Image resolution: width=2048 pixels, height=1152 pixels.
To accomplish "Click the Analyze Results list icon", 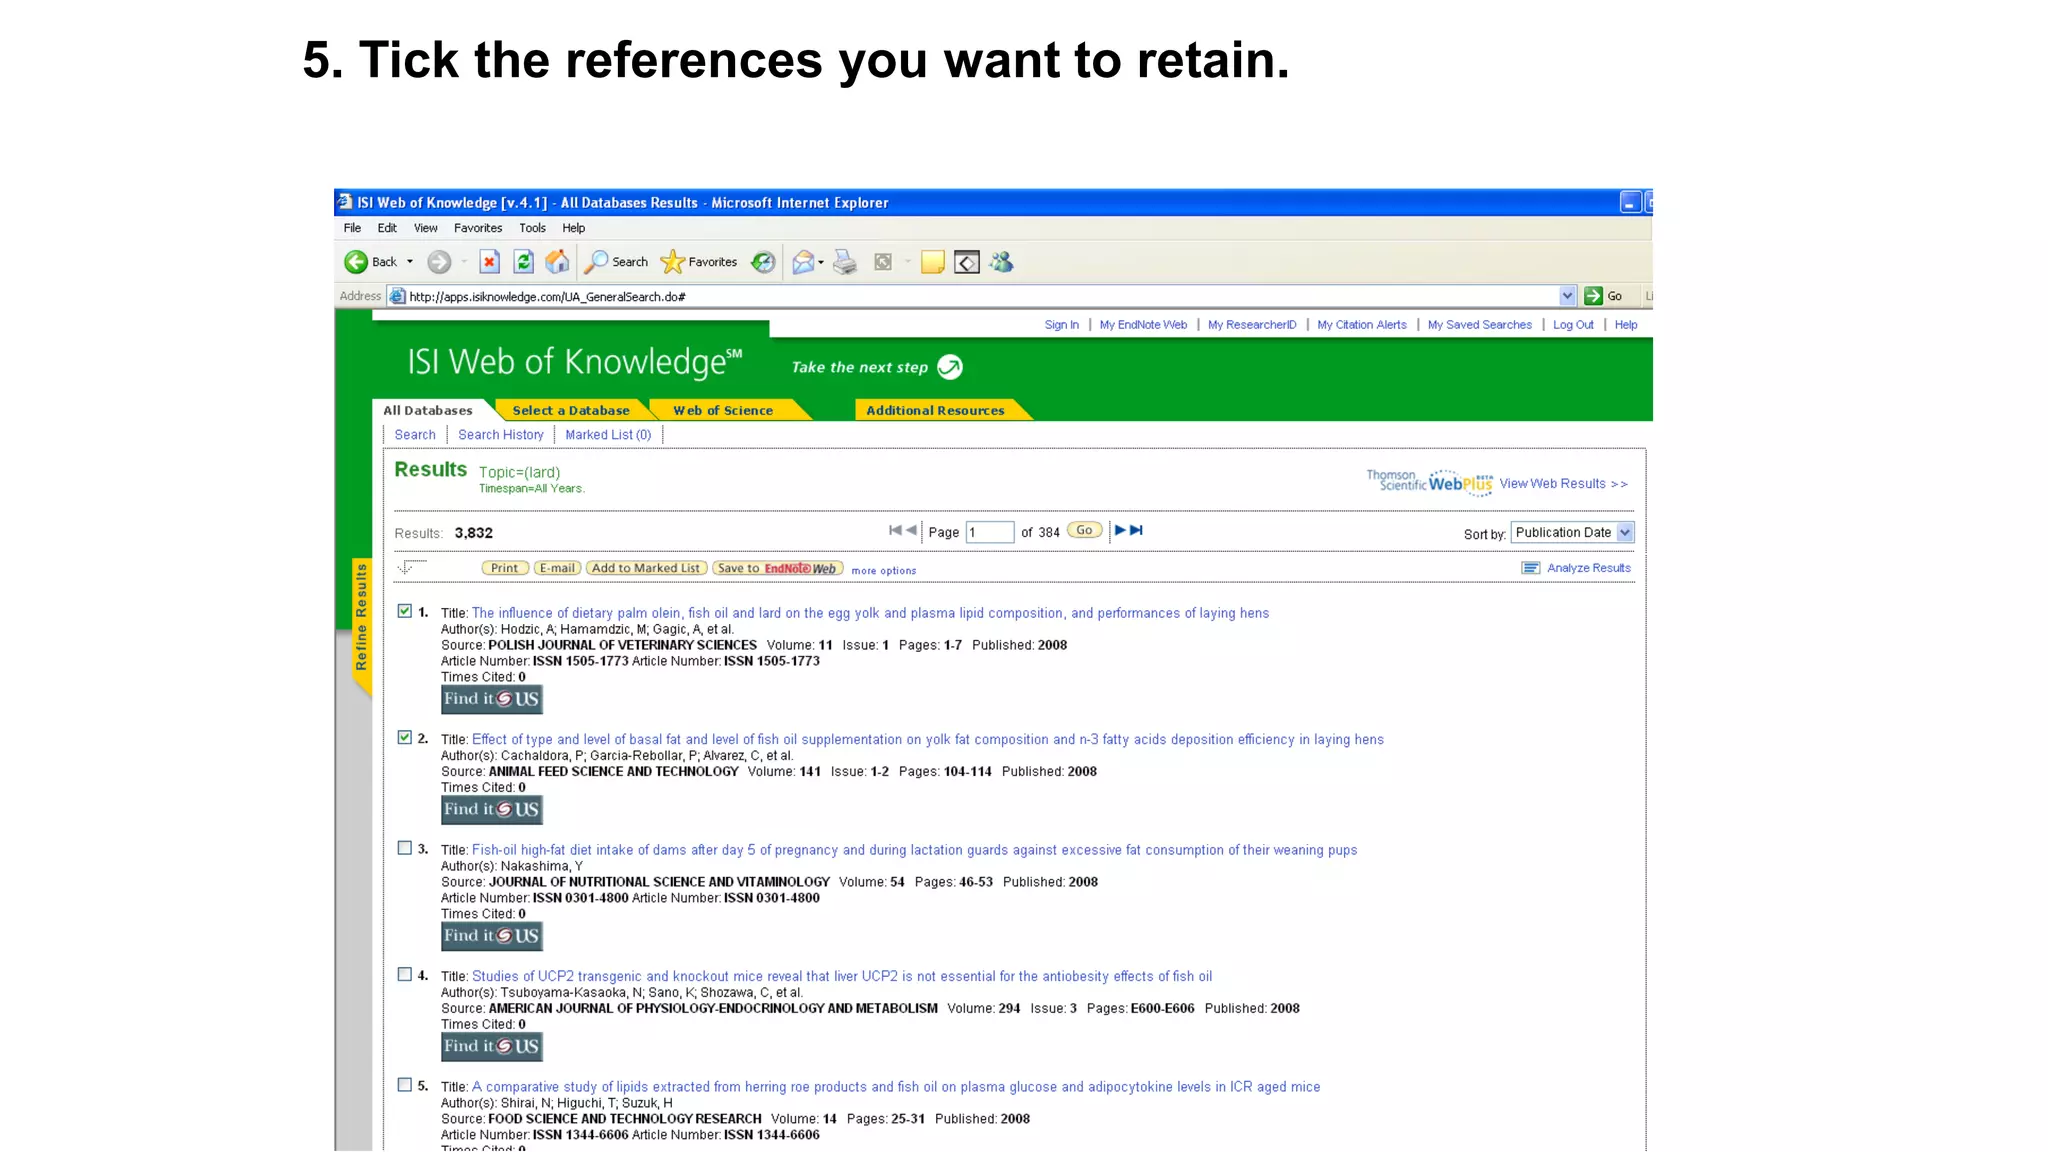I will click(1530, 568).
